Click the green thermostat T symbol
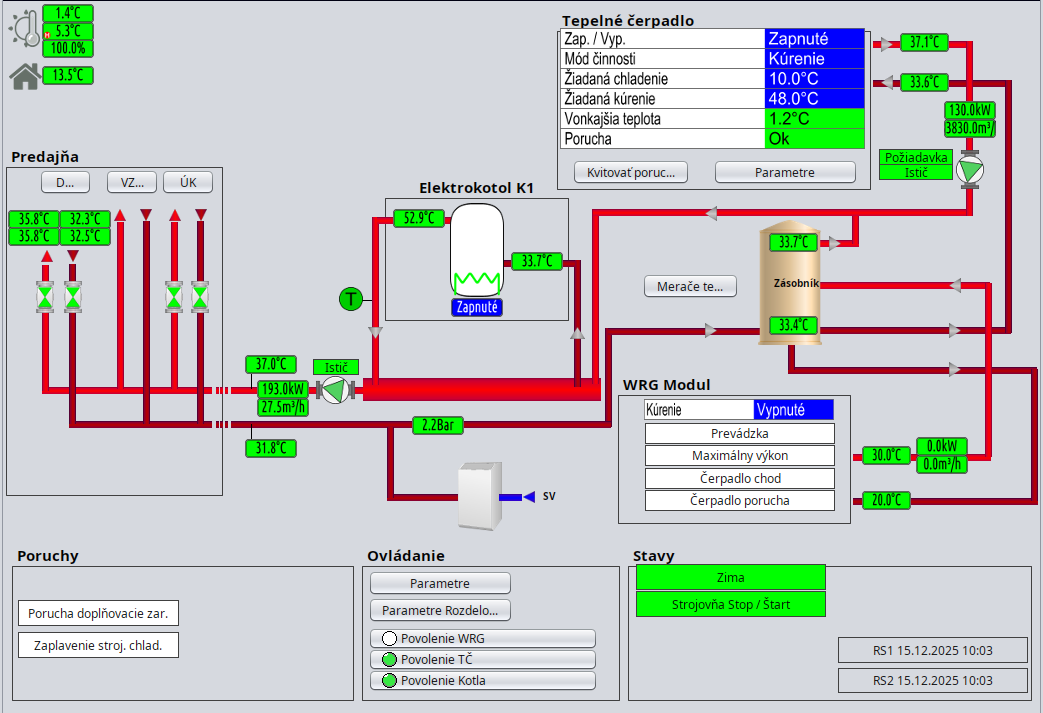 click(x=351, y=298)
